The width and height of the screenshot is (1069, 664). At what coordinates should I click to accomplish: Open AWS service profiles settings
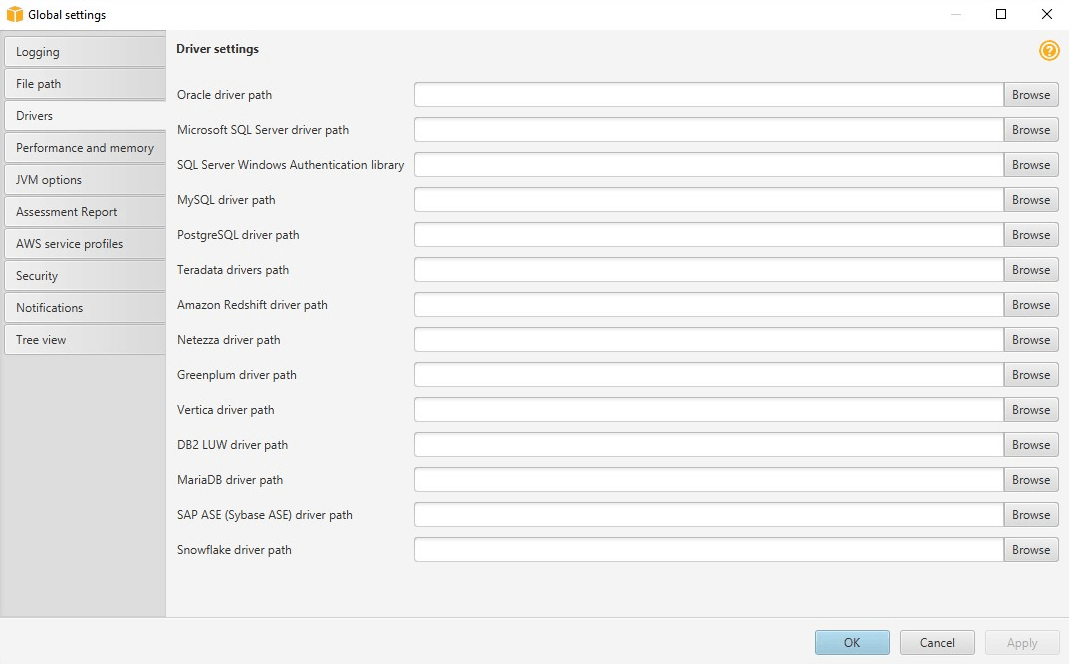[x=84, y=243]
